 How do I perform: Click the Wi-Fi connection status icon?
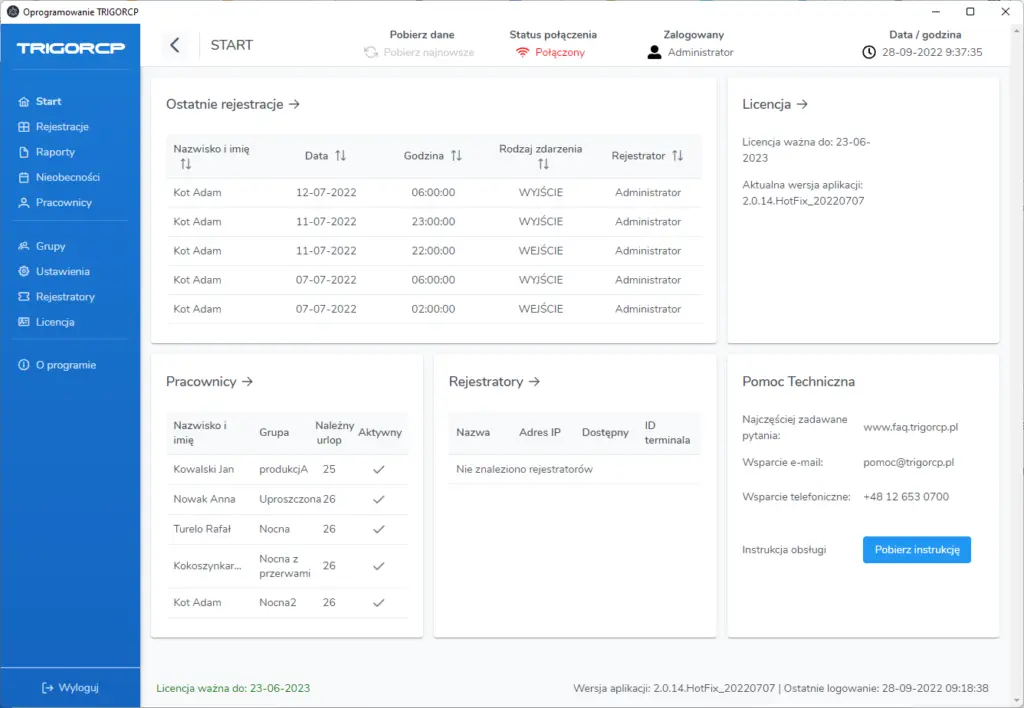point(522,52)
